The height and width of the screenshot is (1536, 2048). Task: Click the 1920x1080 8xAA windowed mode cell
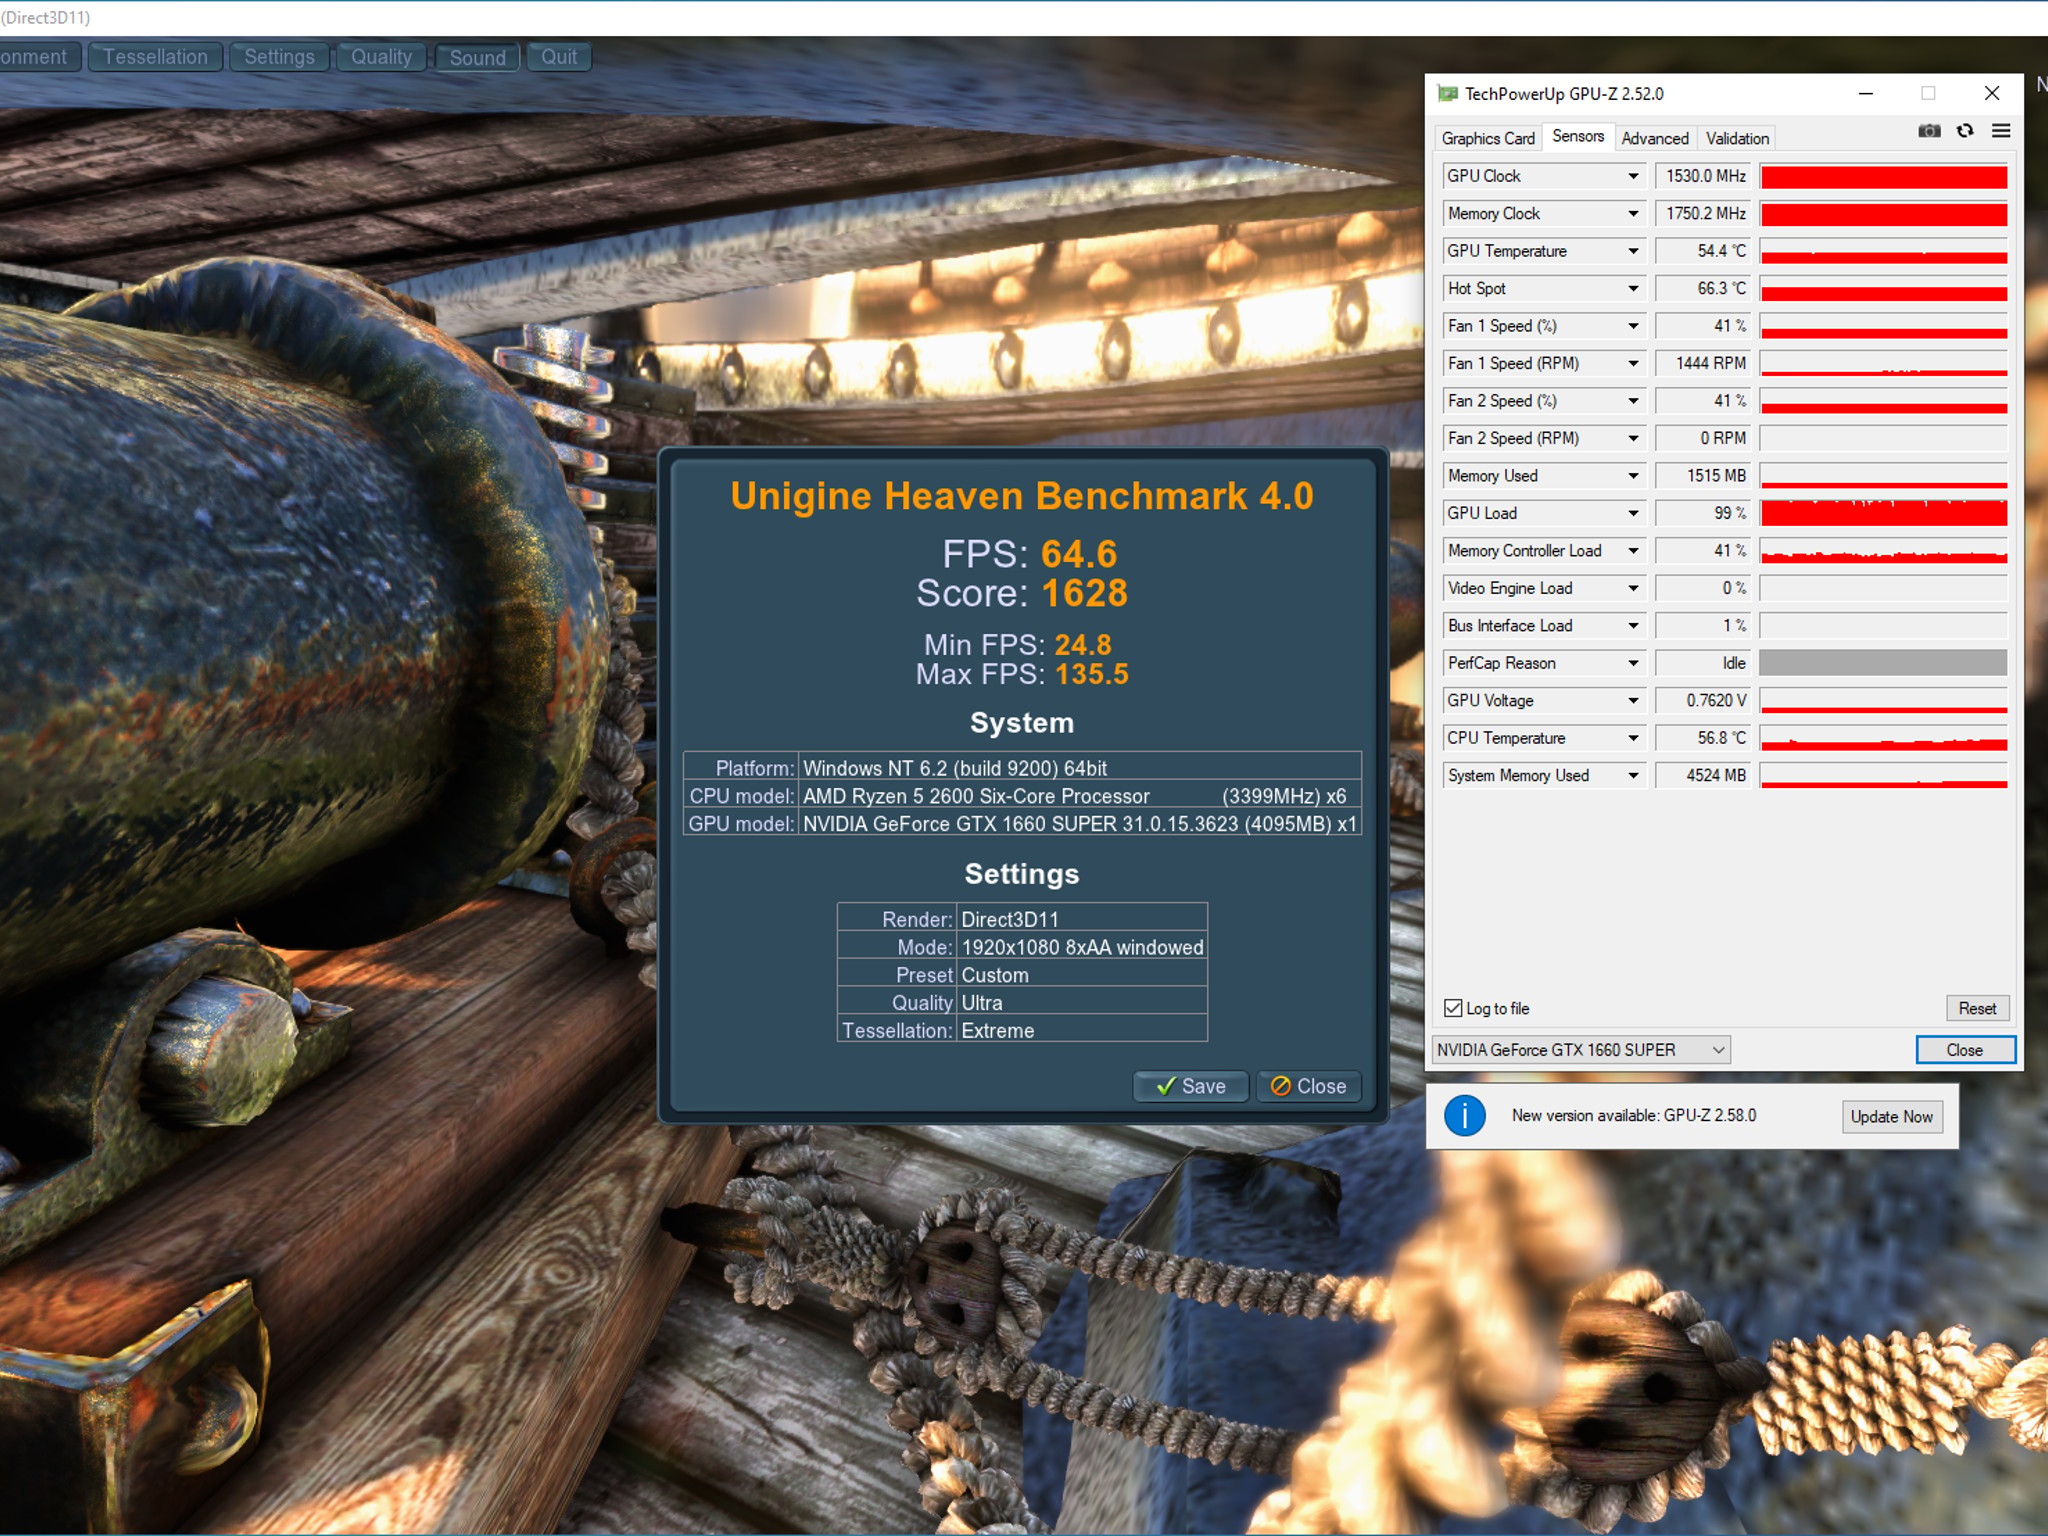(x=1083, y=947)
